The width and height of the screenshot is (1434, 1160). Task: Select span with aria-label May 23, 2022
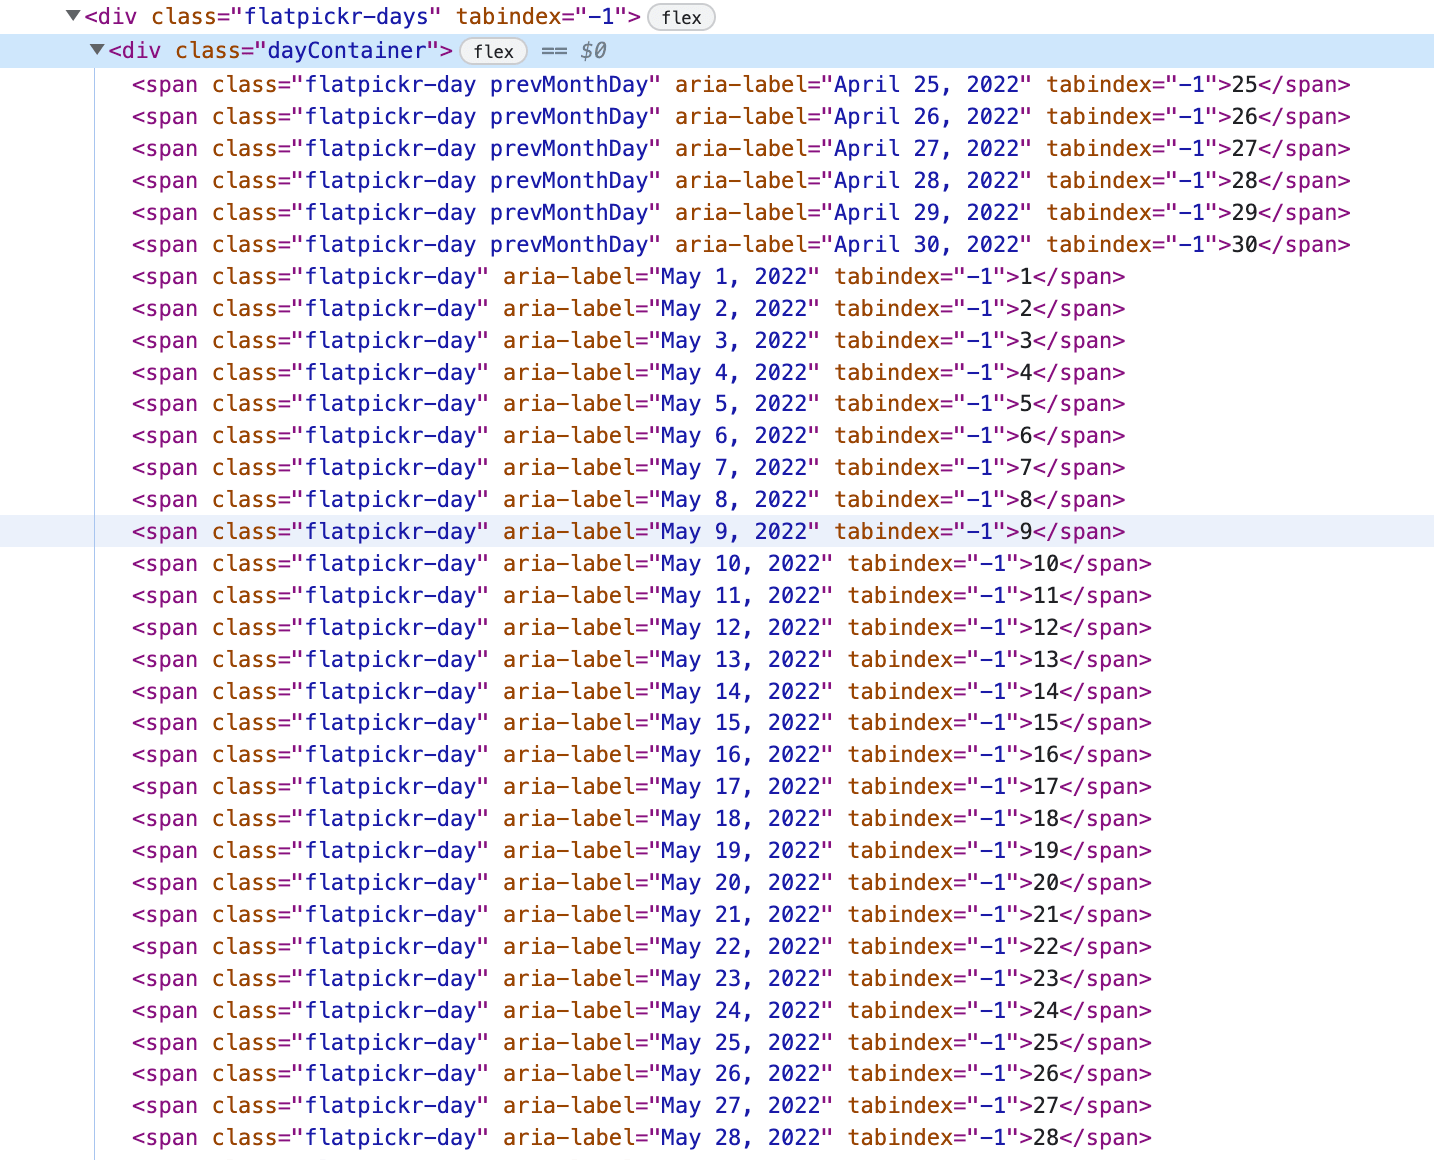(641, 979)
